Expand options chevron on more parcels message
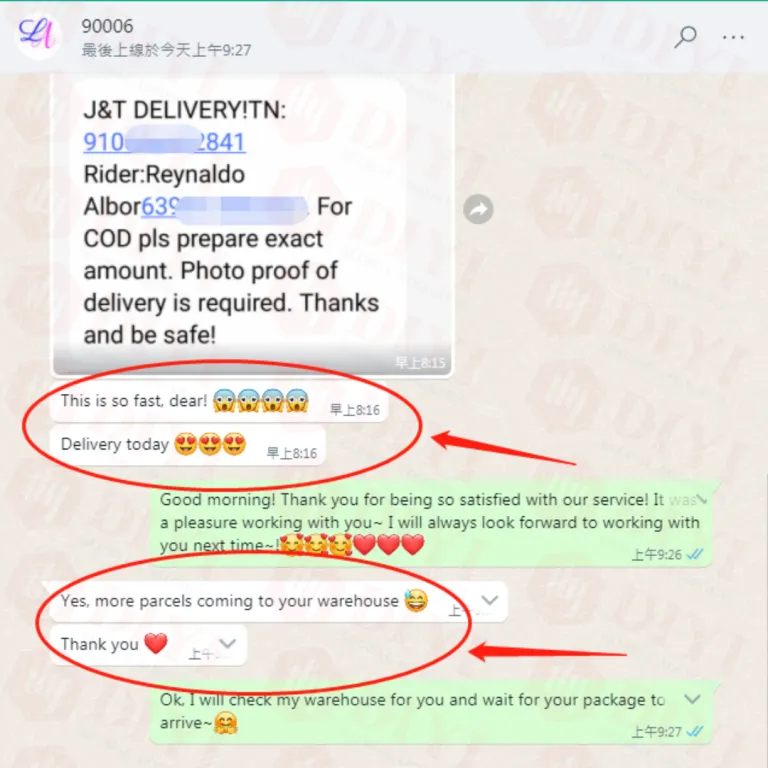 pos(489,600)
